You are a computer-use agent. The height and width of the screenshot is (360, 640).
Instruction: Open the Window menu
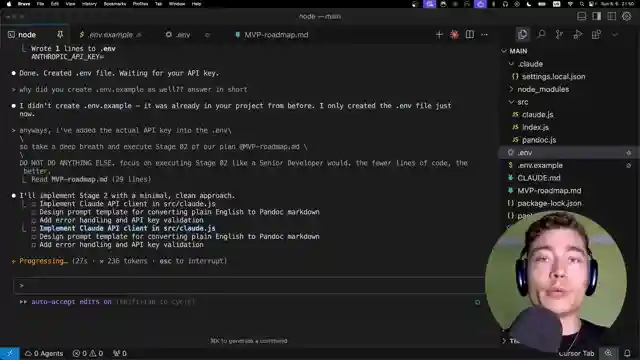pos(177,4)
